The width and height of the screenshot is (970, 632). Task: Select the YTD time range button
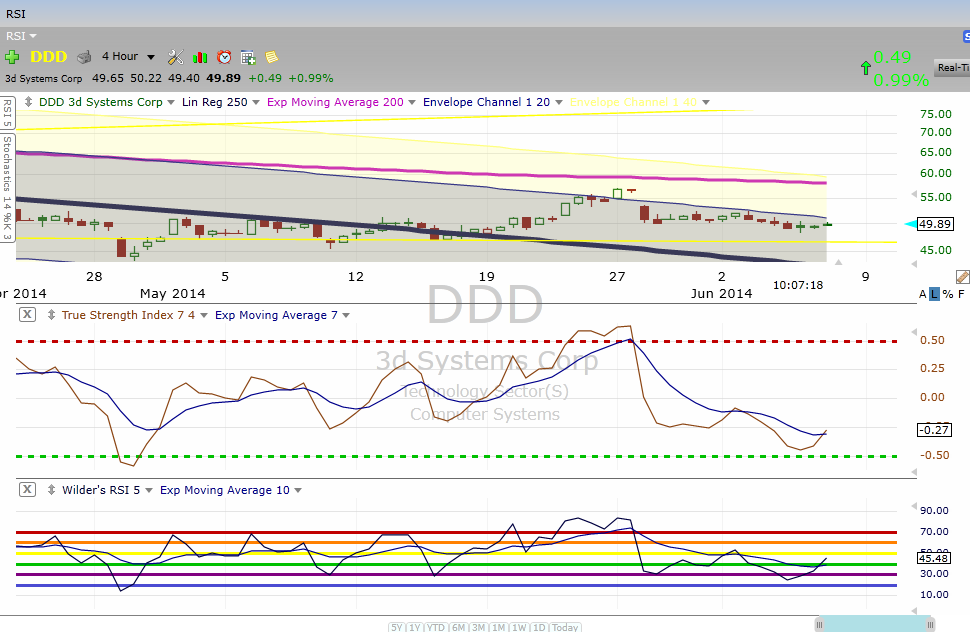pos(436,627)
